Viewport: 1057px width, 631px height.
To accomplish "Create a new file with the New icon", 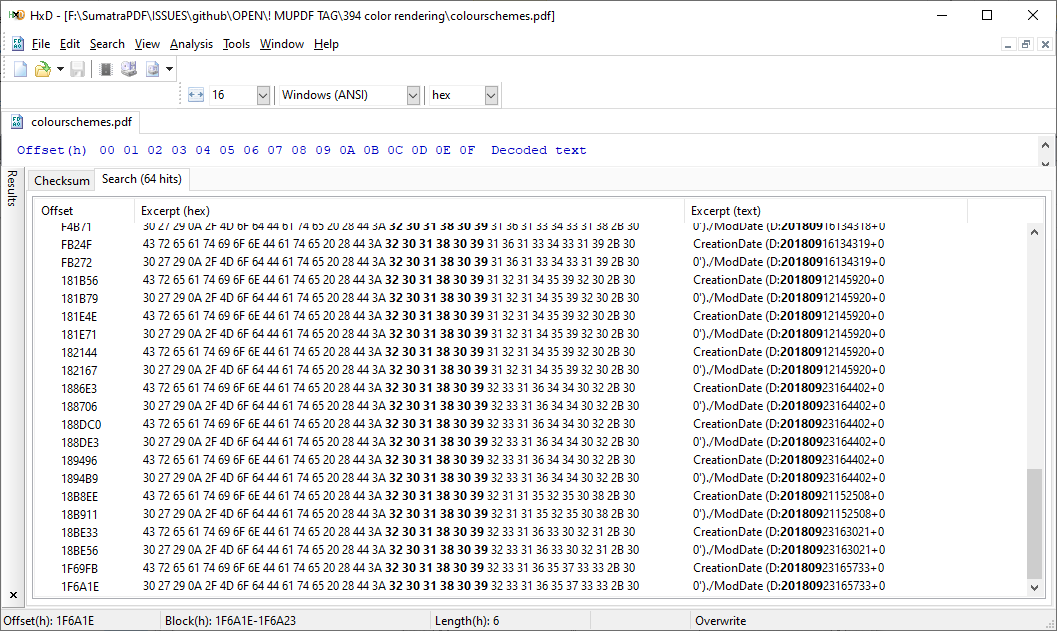I will click(20, 68).
